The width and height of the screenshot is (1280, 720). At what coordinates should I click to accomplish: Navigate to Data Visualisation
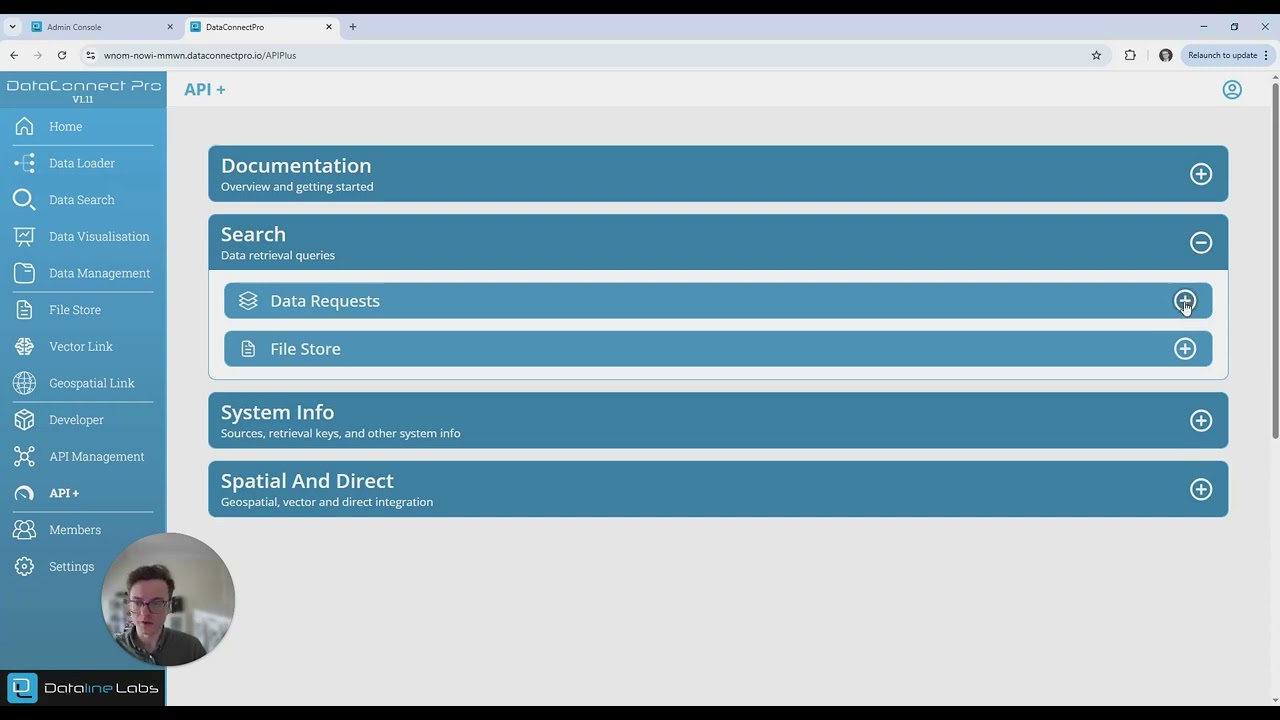point(99,236)
